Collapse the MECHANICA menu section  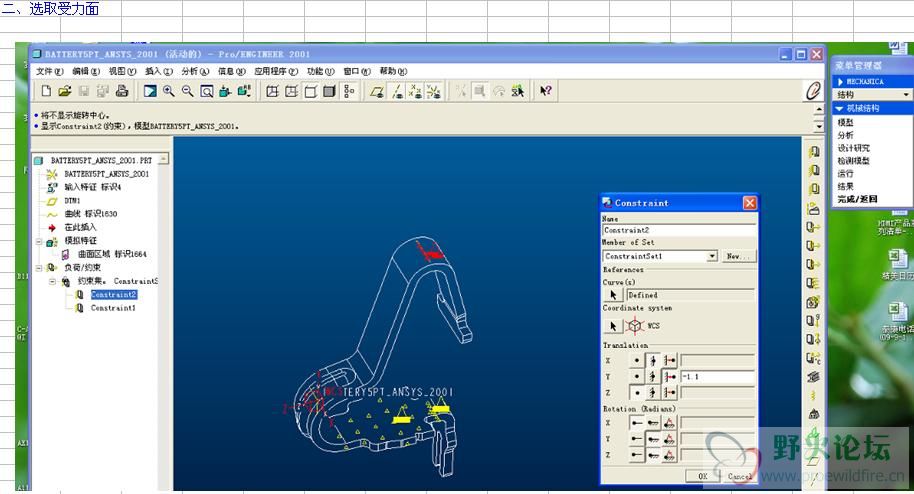(x=840, y=82)
